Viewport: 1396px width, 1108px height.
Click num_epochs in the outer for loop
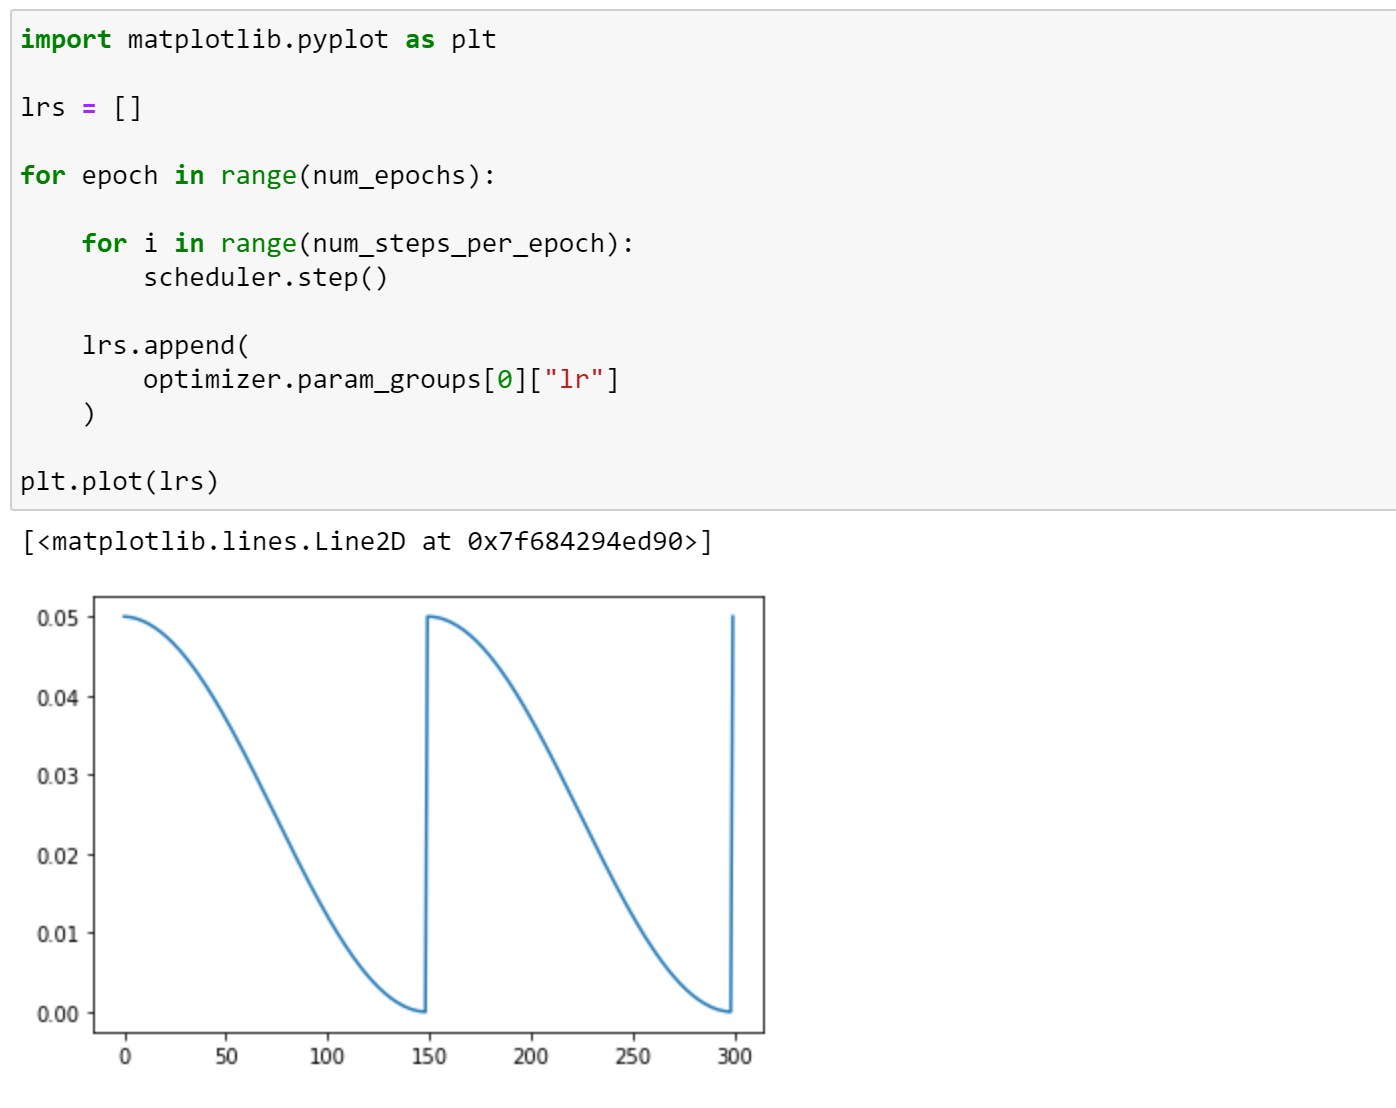coord(389,176)
